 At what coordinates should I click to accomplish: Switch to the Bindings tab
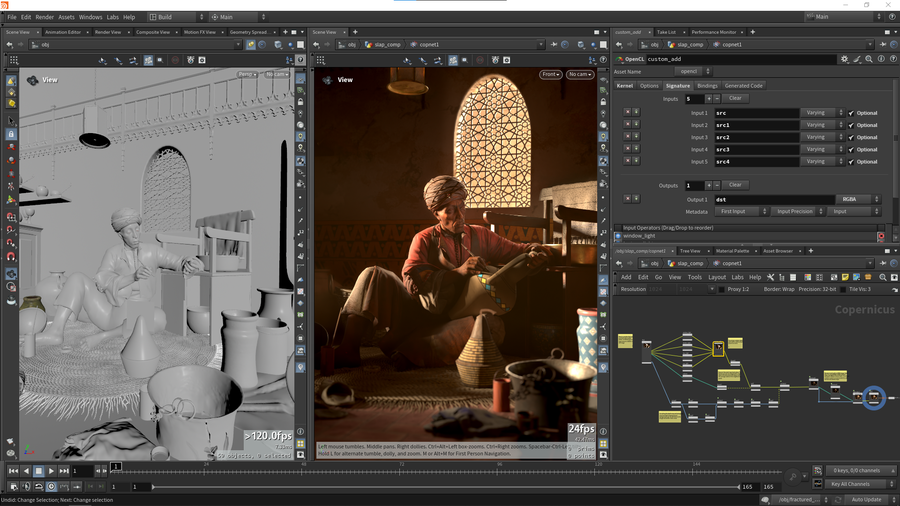coord(707,86)
